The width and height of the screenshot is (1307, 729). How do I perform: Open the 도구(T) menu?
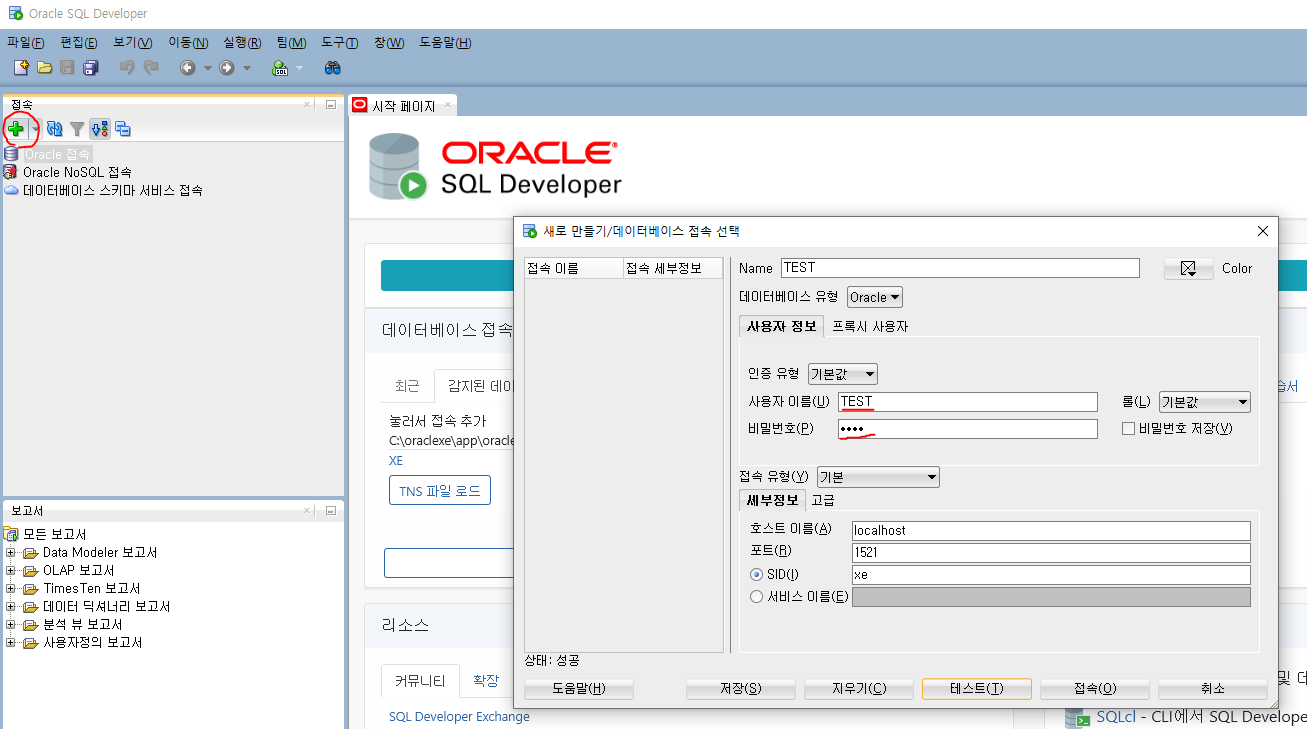tap(340, 42)
